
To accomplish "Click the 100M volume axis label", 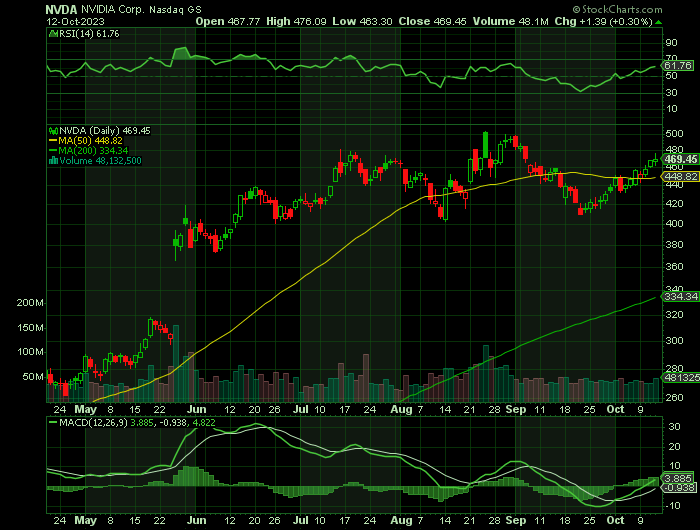I will 30,352.
